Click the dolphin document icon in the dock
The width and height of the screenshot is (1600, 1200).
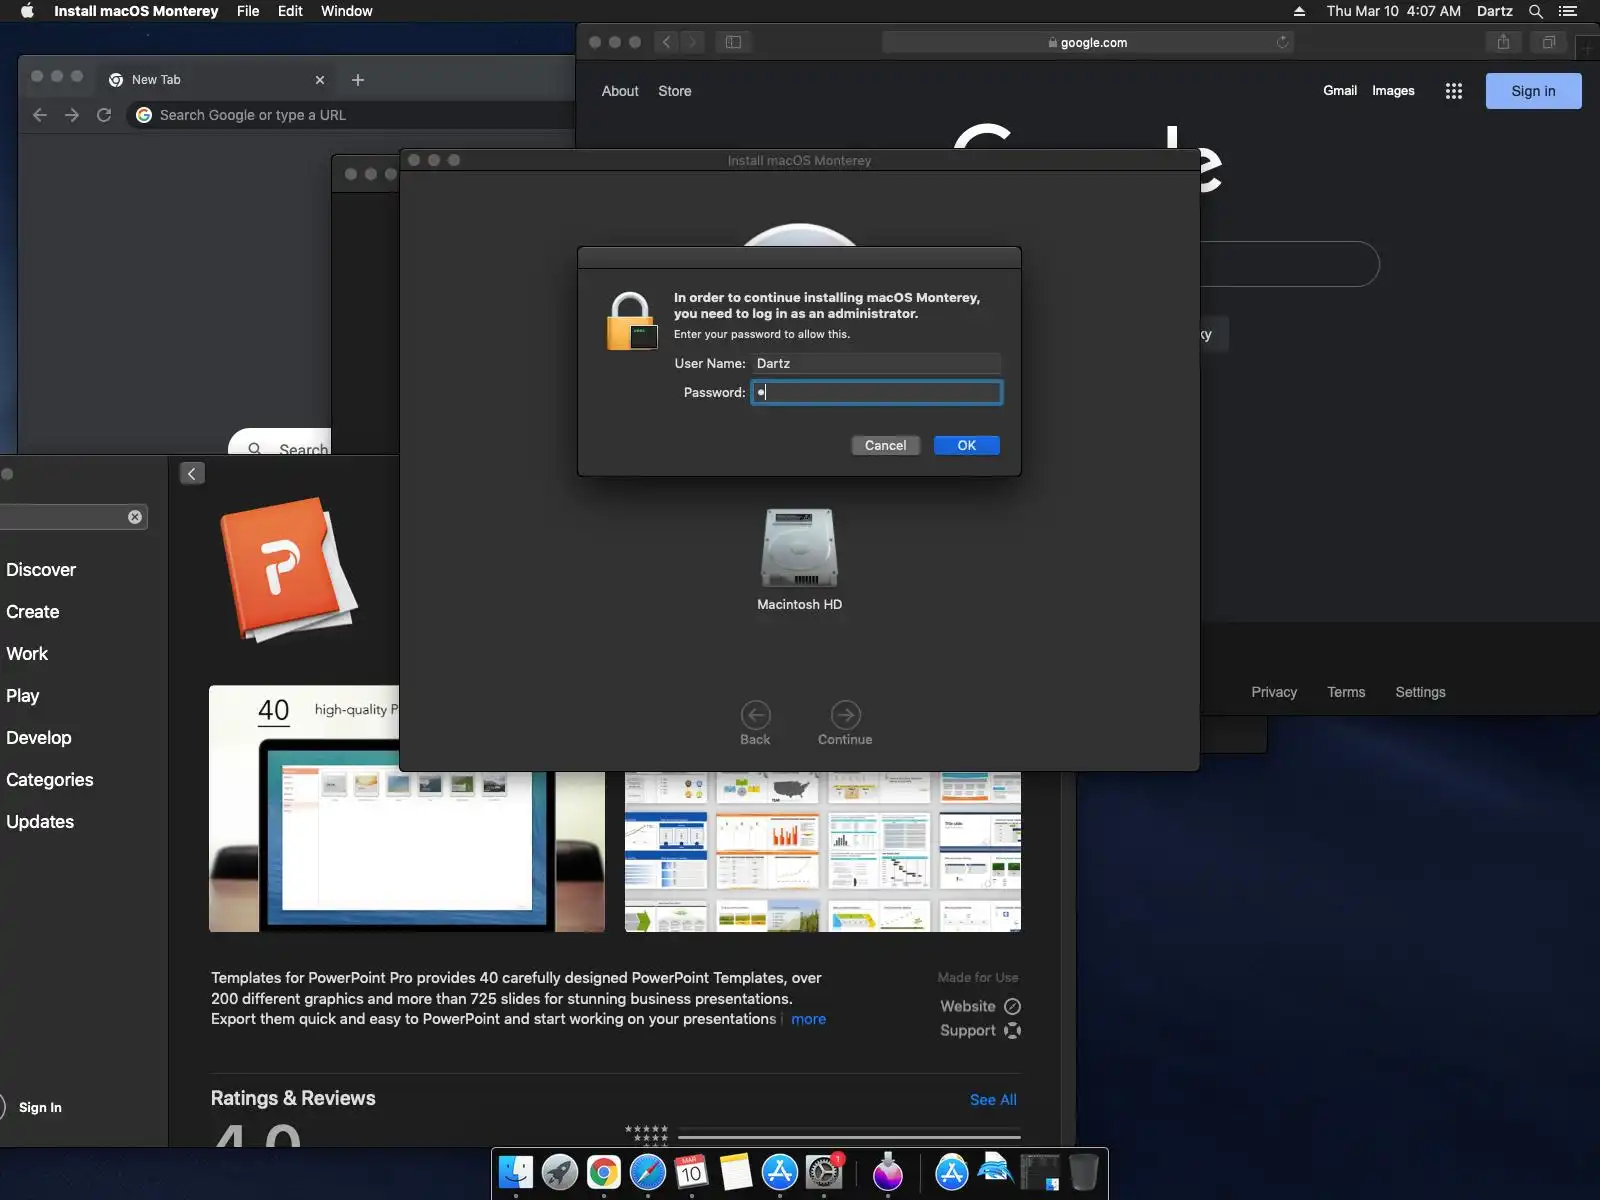click(996, 1170)
